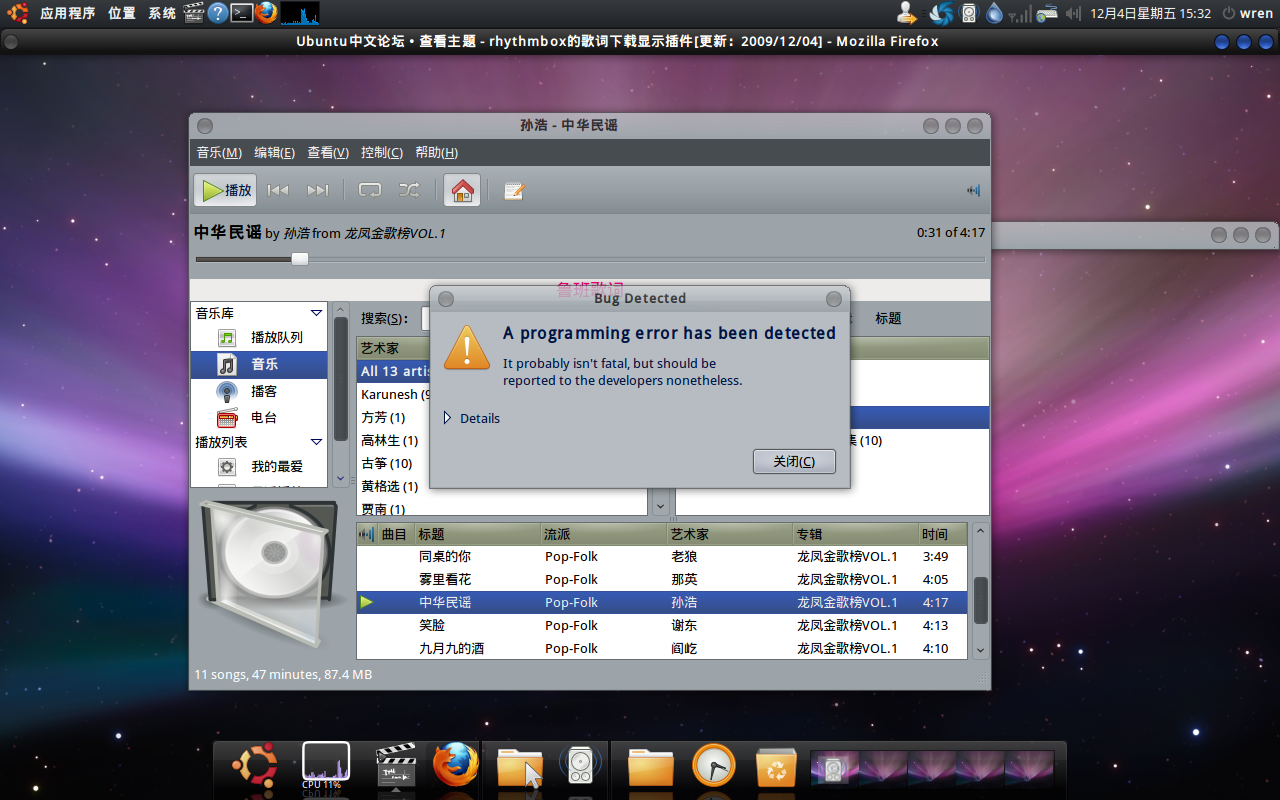
Task: Toggle repeat mode in Rhythmbox toolbar
Action: click(x=370, y=190)
